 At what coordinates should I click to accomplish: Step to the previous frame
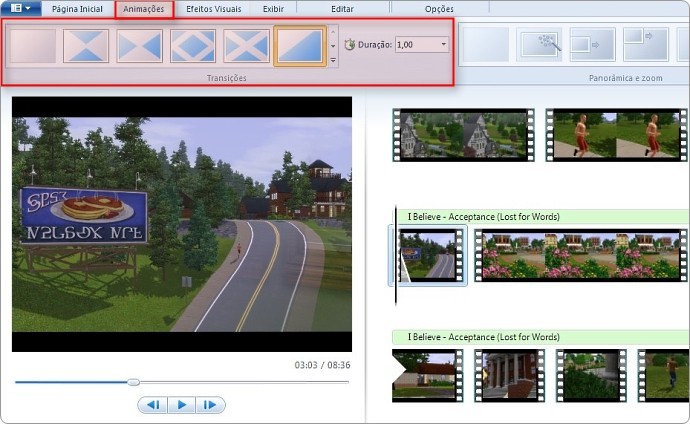(x=153, y=405)
